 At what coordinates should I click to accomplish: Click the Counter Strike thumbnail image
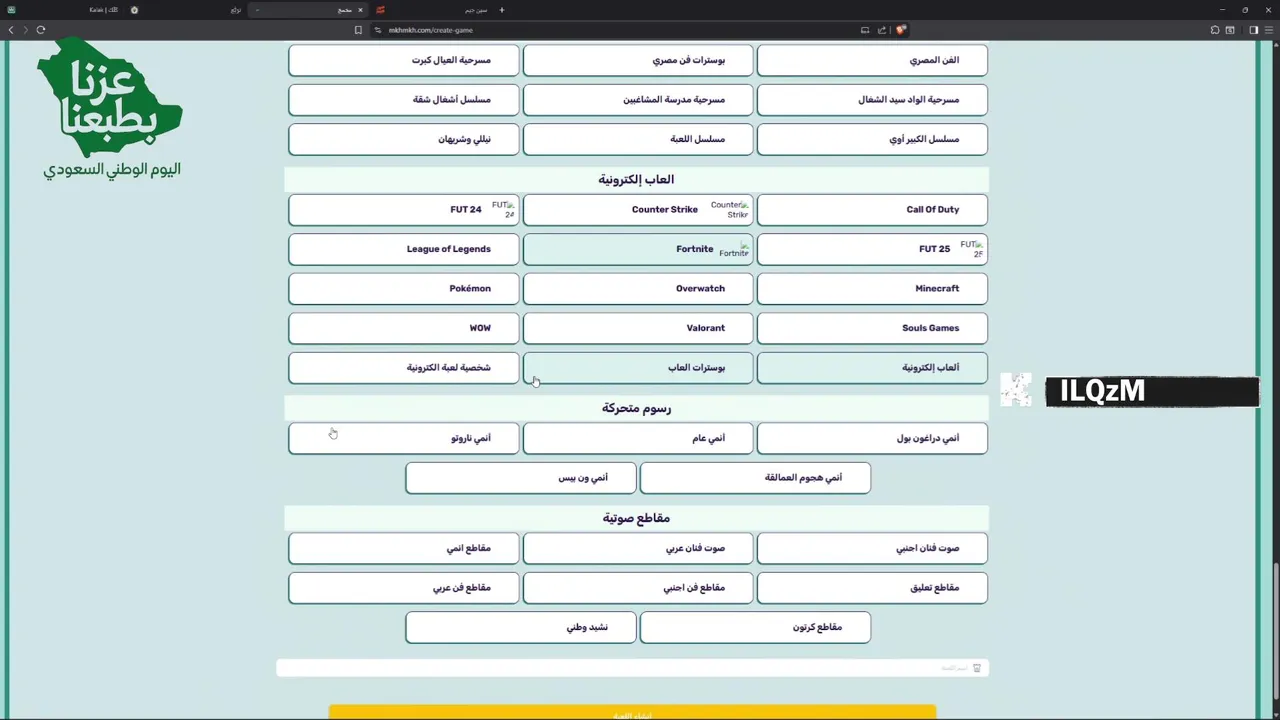(730, 210)
